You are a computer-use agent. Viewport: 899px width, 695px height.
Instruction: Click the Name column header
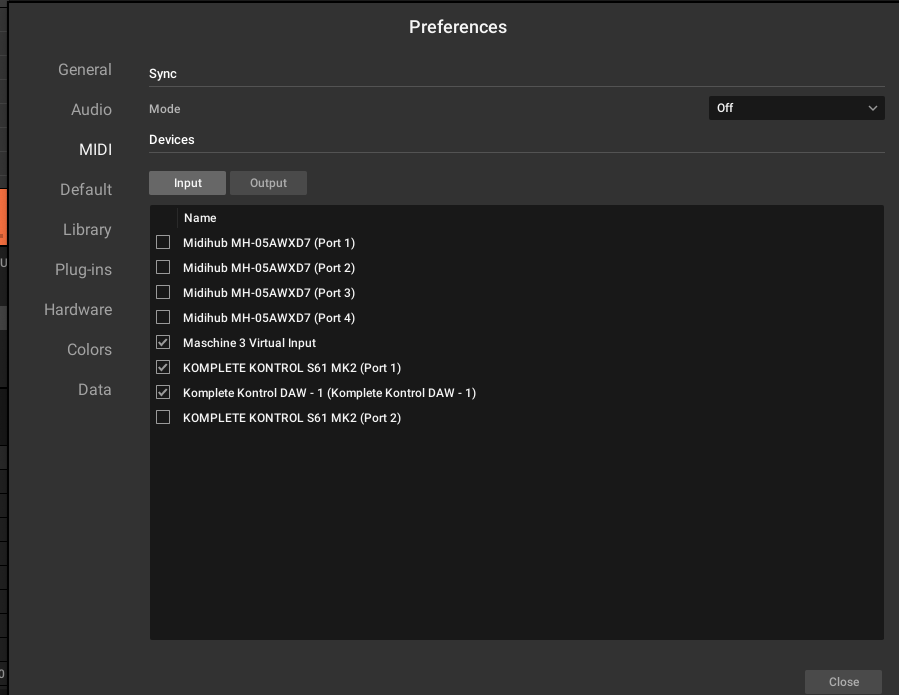coord(200,218)
